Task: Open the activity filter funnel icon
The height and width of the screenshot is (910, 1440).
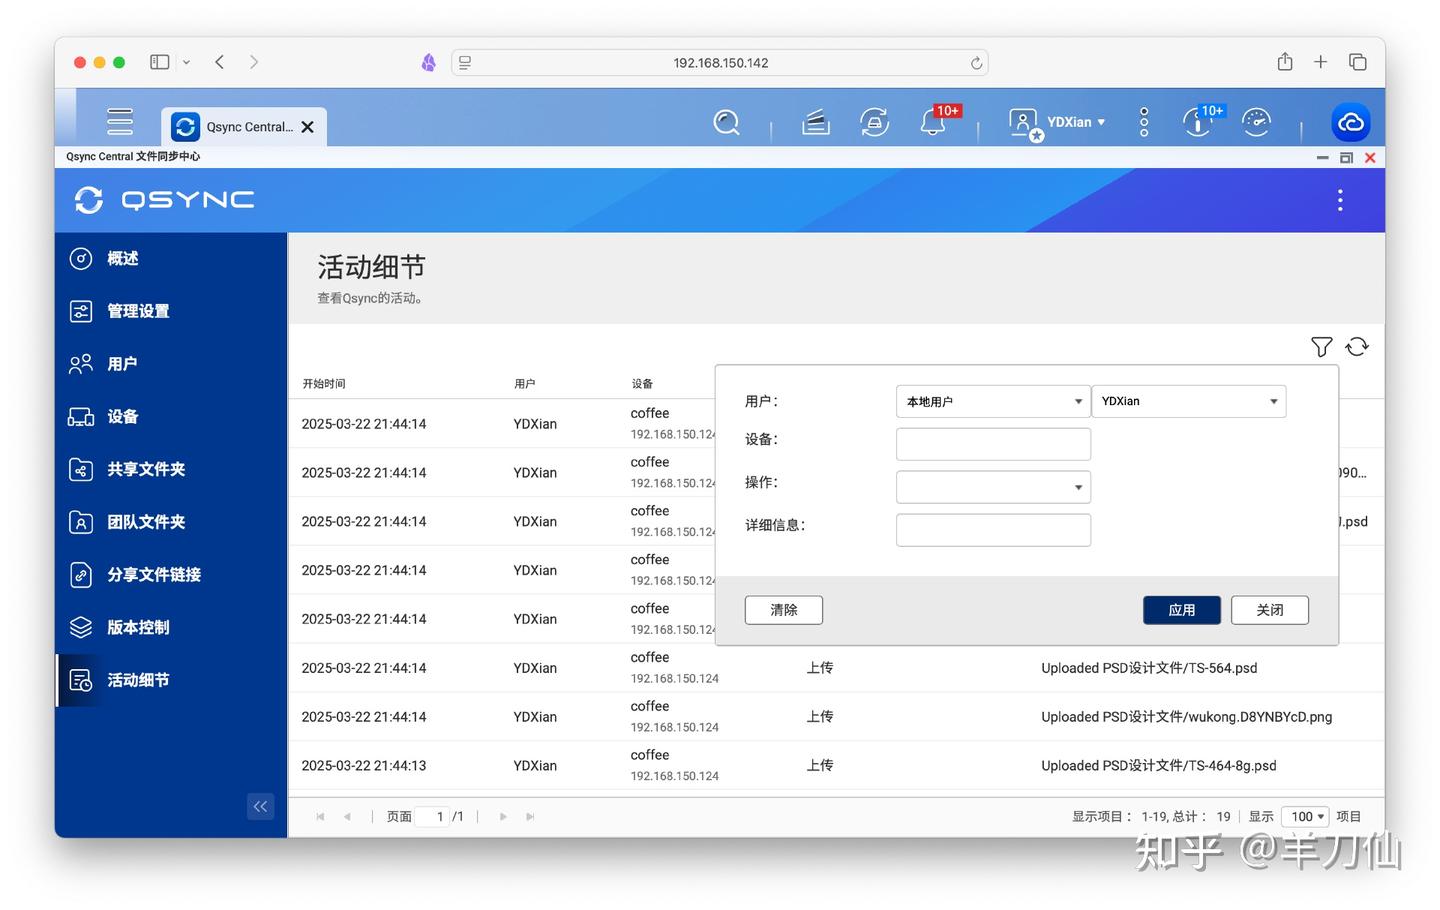Action: [x=1321, y=346]
